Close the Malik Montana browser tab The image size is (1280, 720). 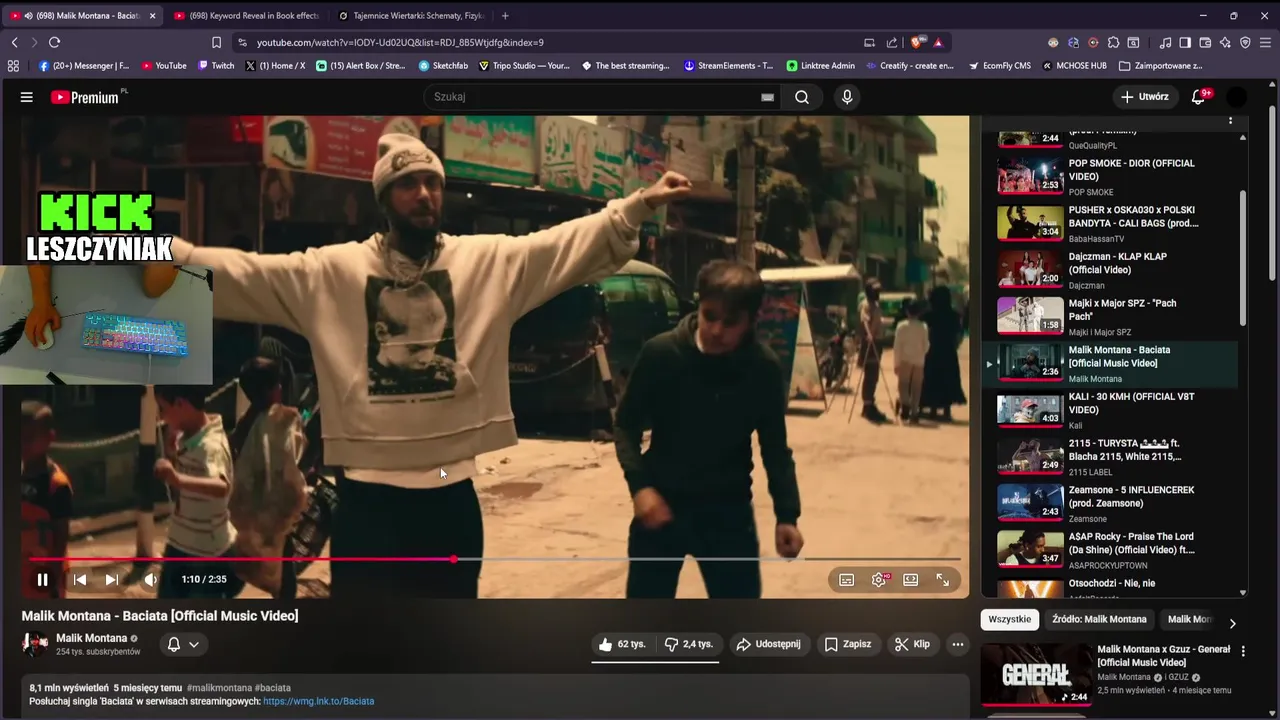pyautogui.click(x=152, y=16)
